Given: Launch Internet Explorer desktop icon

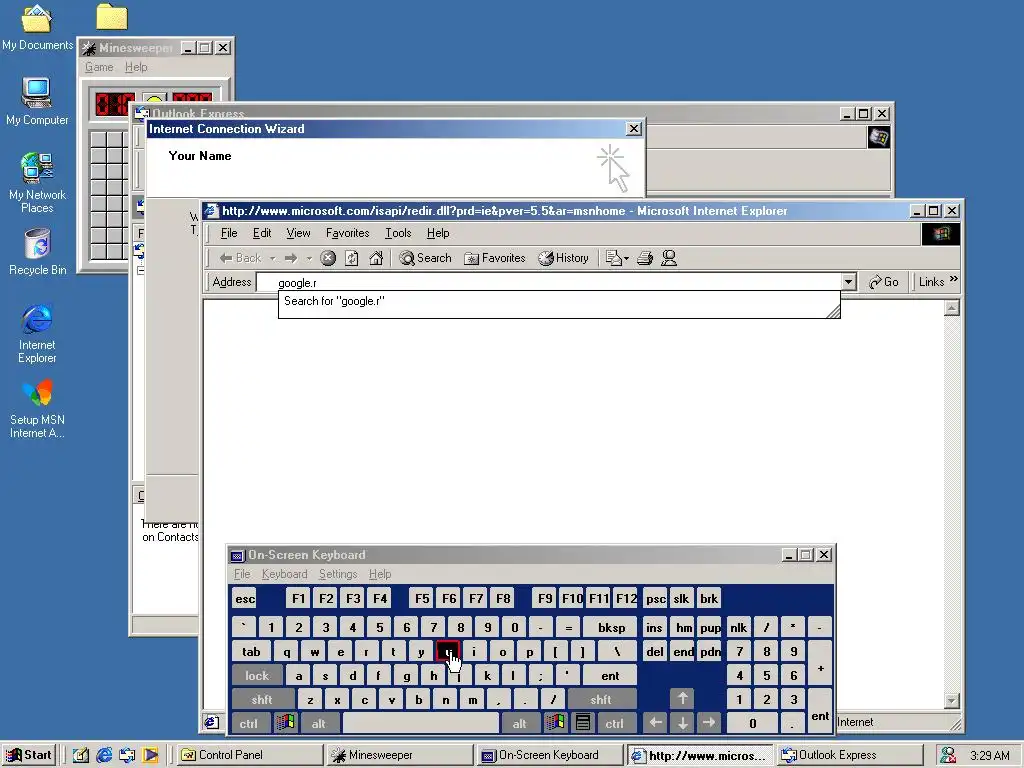Looking at the screenshot, I should tap(37, 333).
